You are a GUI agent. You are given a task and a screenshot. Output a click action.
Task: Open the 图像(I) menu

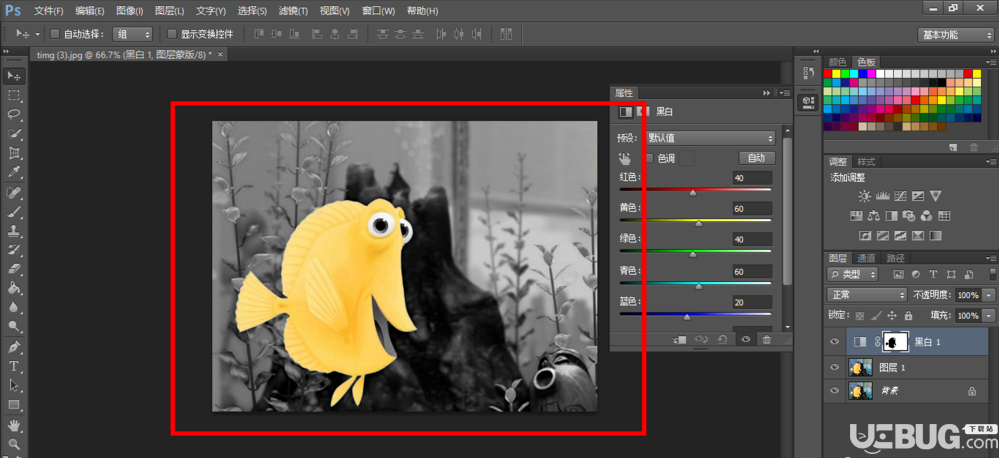tap(130, 11)
